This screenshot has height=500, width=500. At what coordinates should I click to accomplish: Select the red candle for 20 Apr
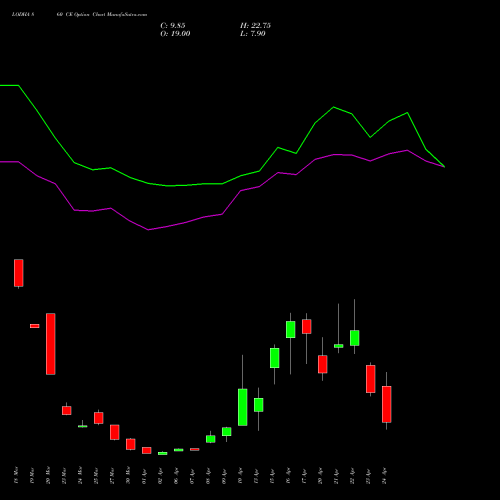pyautogui.click(x=323, y=364)
